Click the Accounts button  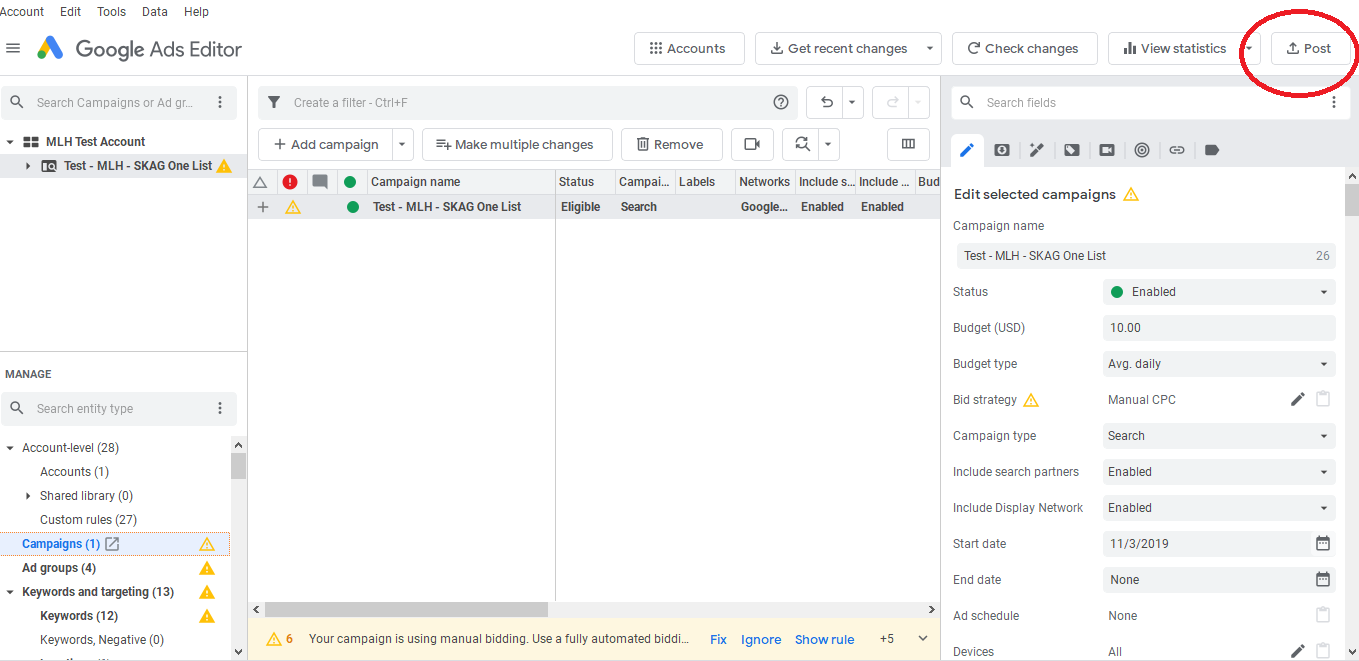pos(689,48)
